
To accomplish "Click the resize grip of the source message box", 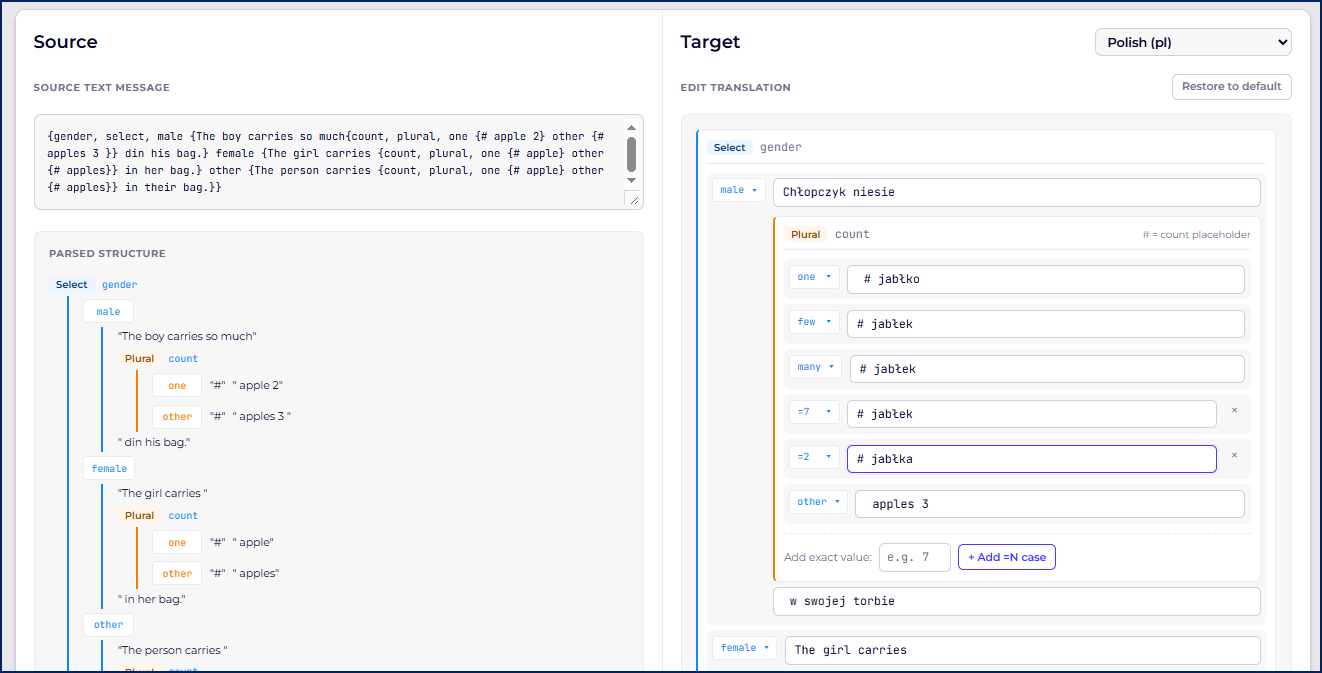I will tap(632, 198).
